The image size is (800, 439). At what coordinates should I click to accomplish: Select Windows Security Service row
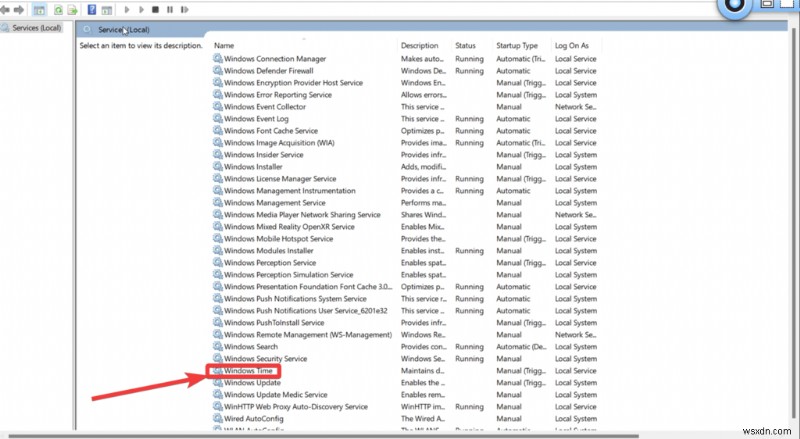[x=265, y=359]
